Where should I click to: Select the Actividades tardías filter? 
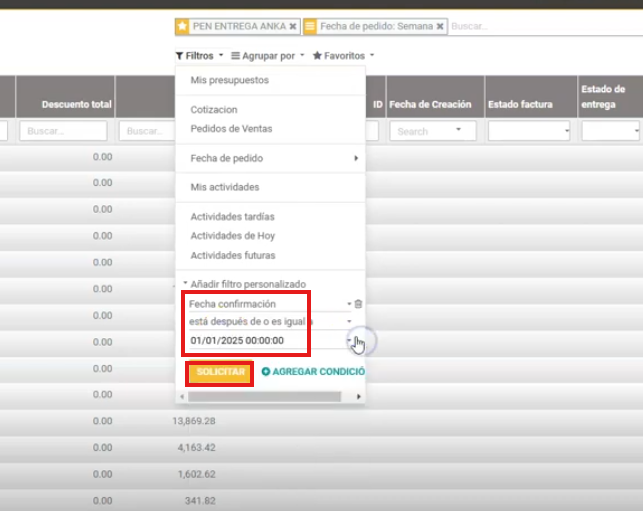click(233, 217)
